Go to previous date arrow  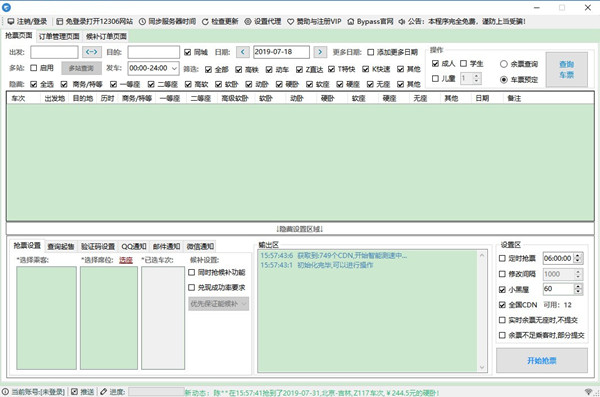click(243, 52)
